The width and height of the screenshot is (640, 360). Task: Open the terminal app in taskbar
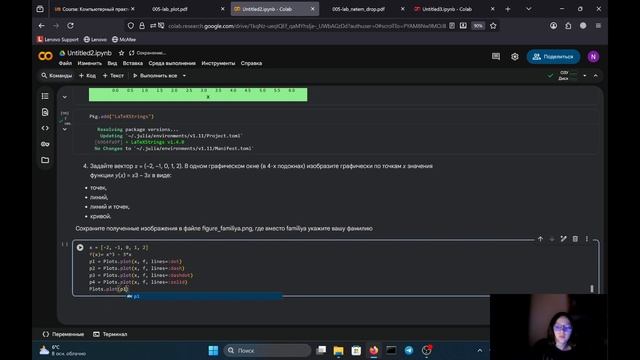pyautogui.click(x=391, y=350)
